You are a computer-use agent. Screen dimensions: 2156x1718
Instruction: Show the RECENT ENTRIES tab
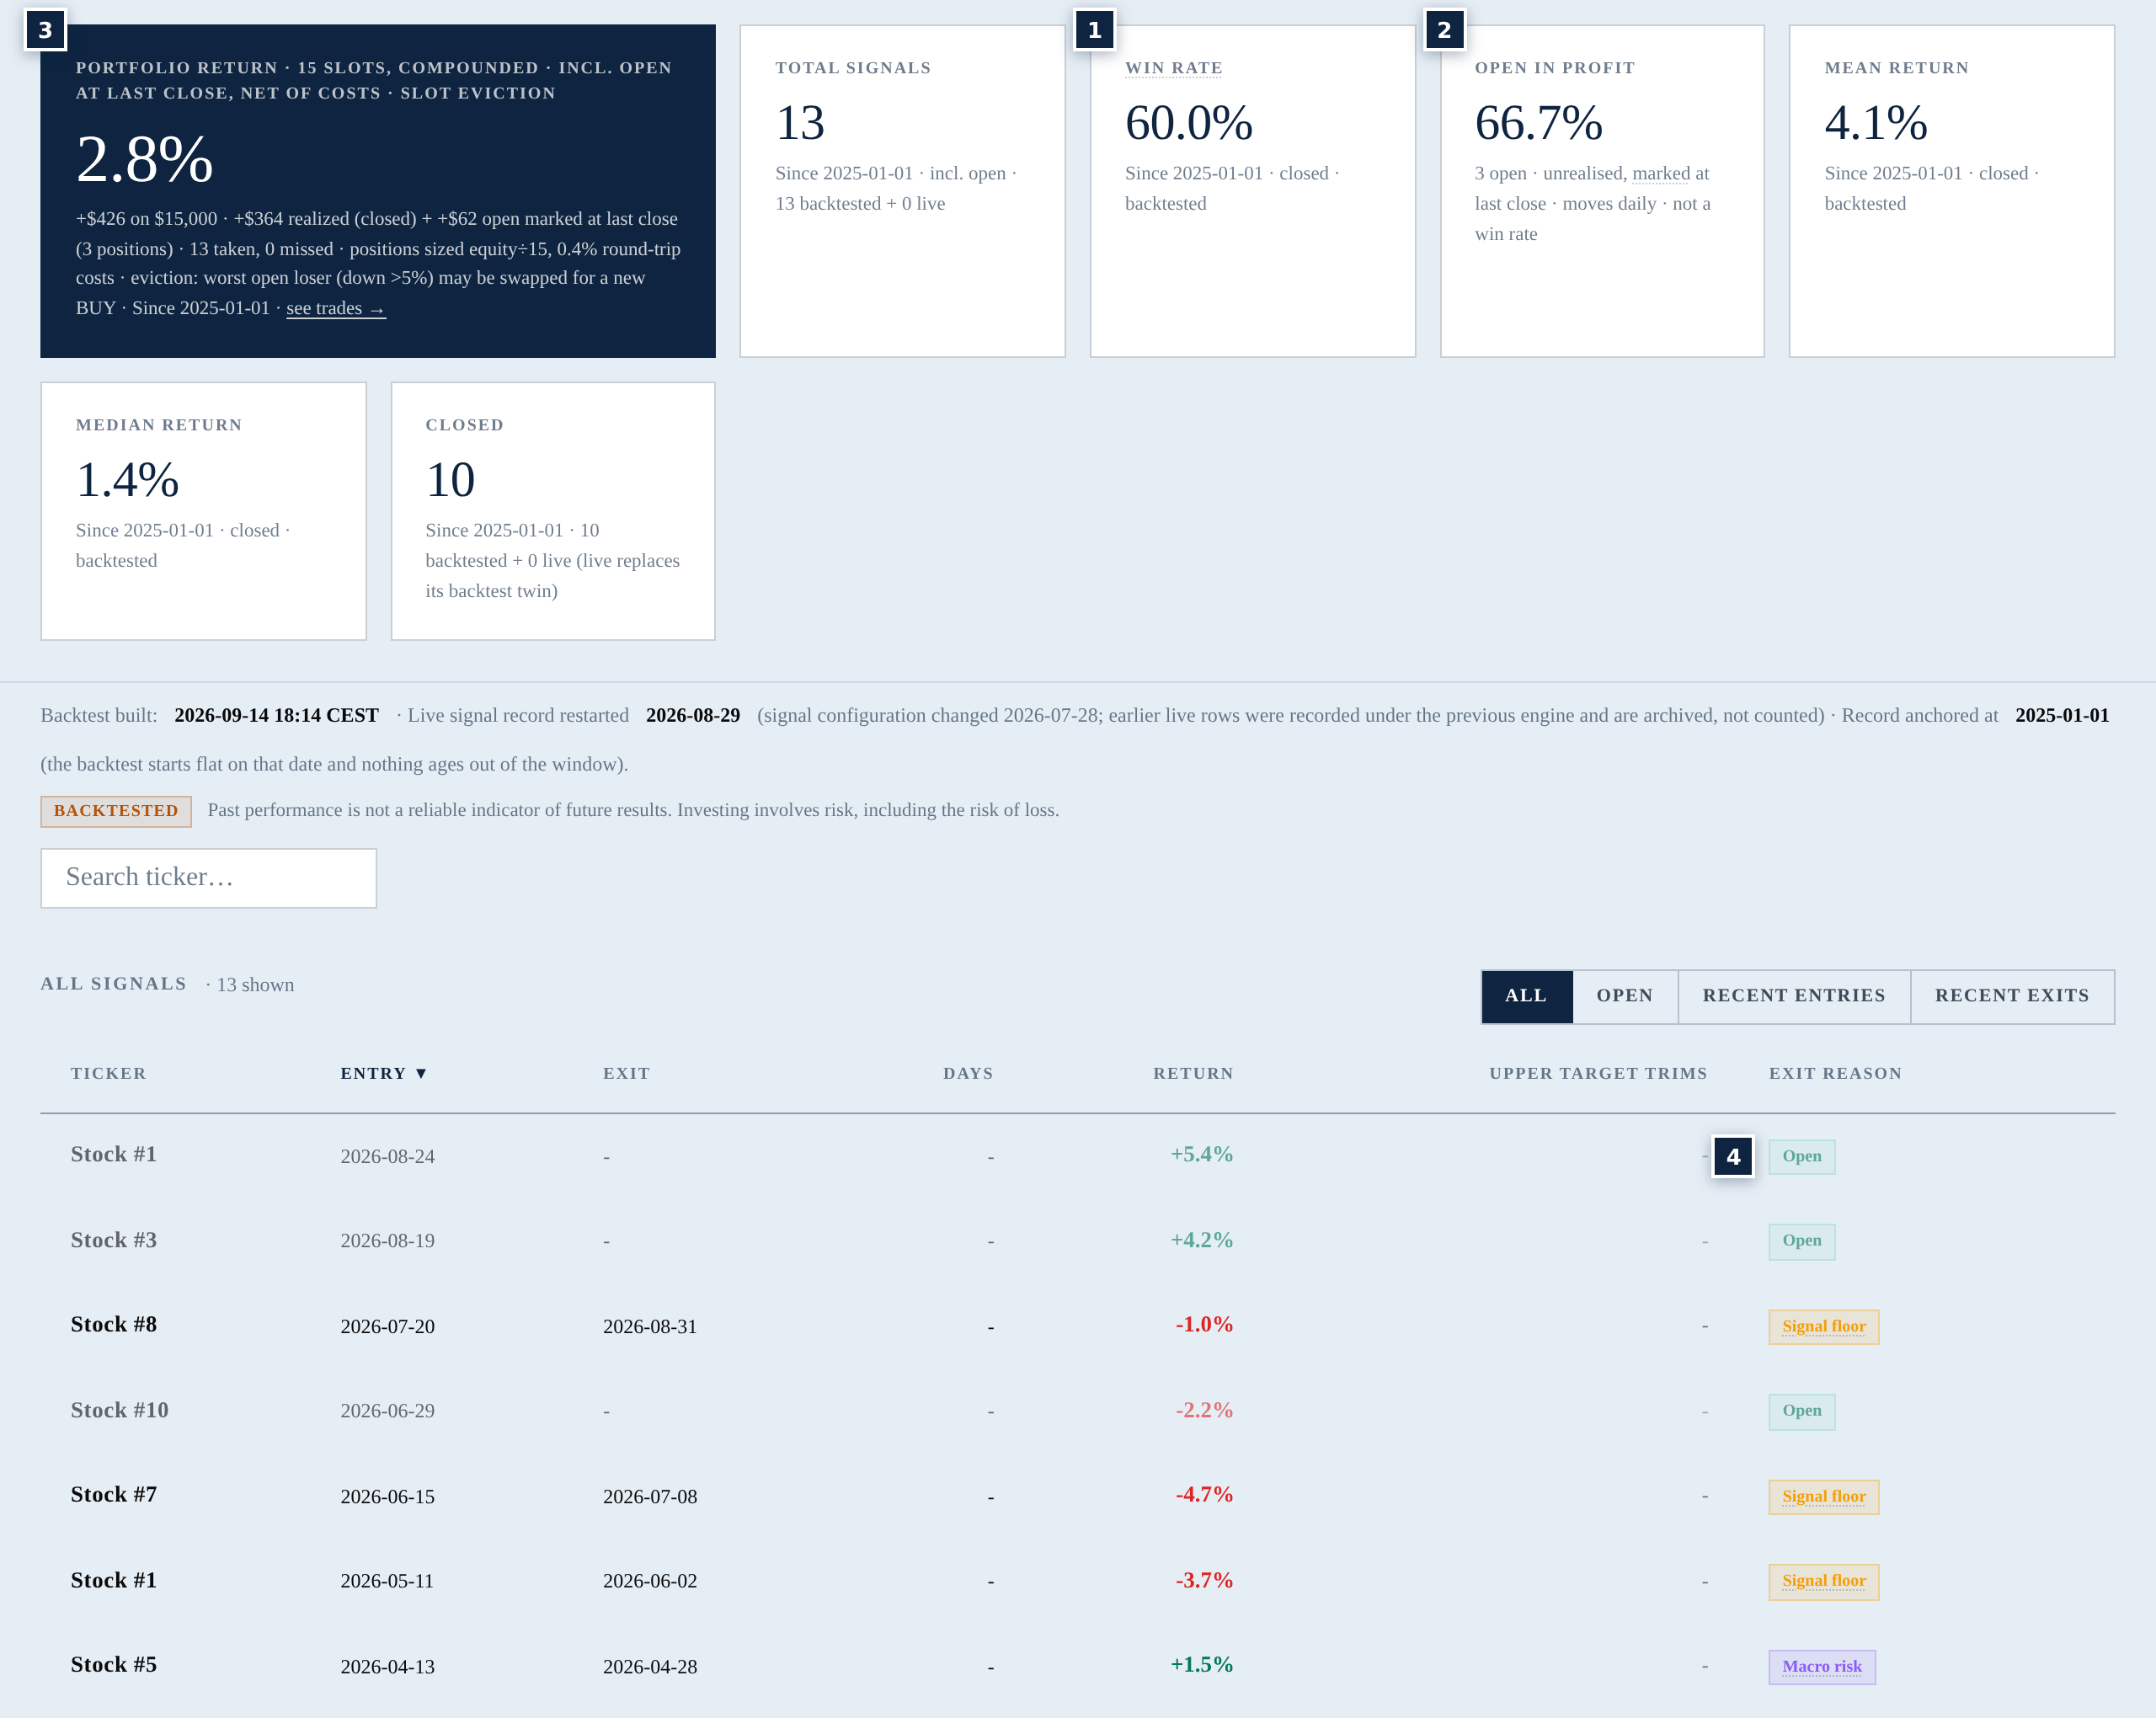(x=1793, y=995)
